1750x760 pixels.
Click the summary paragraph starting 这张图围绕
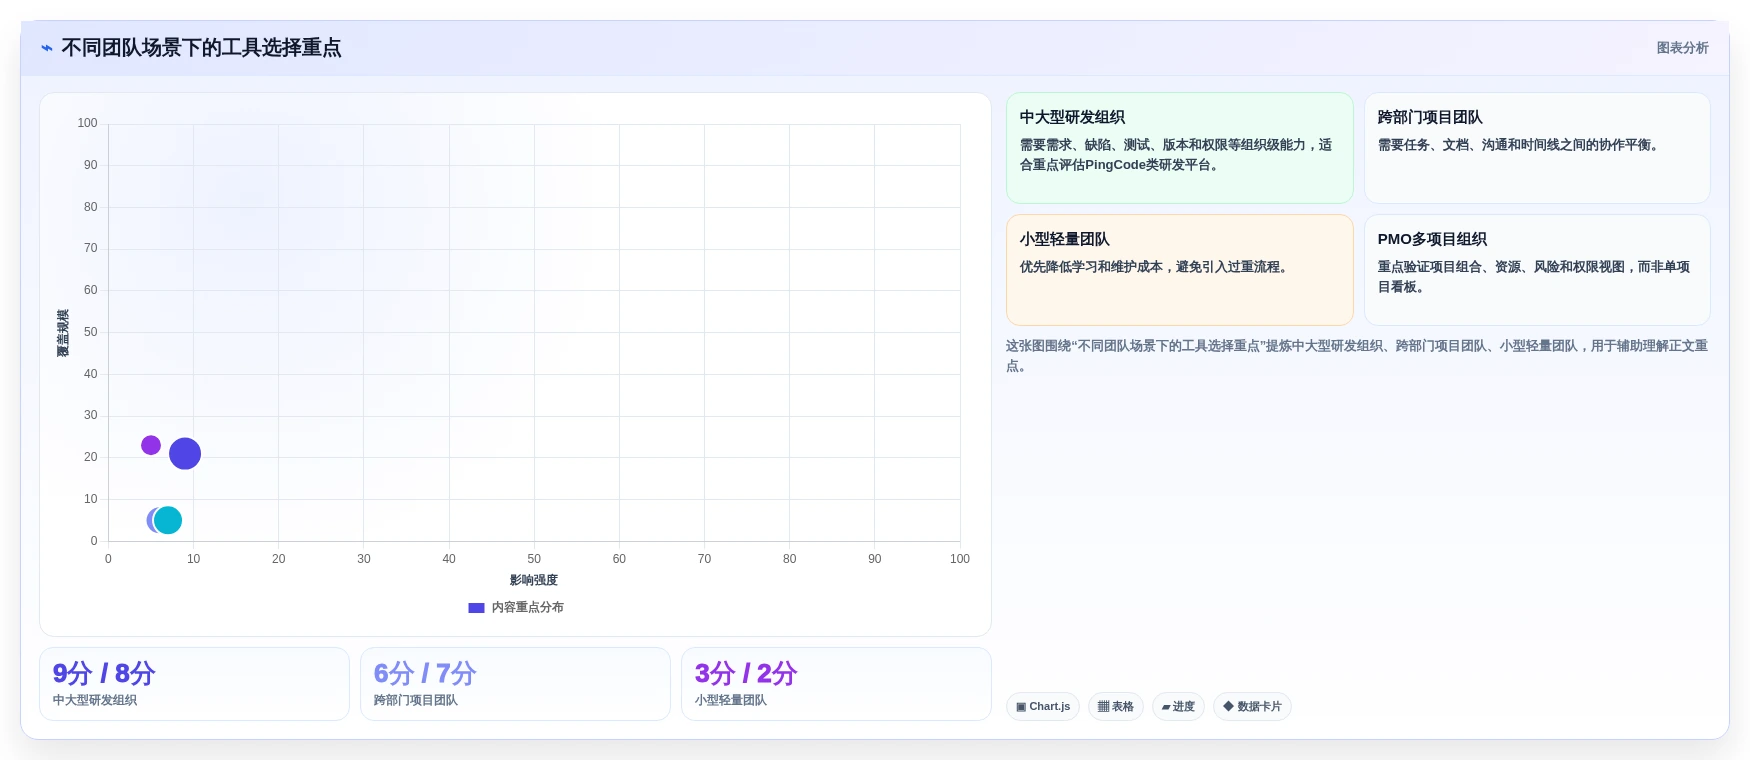(x=1357, y=356)
